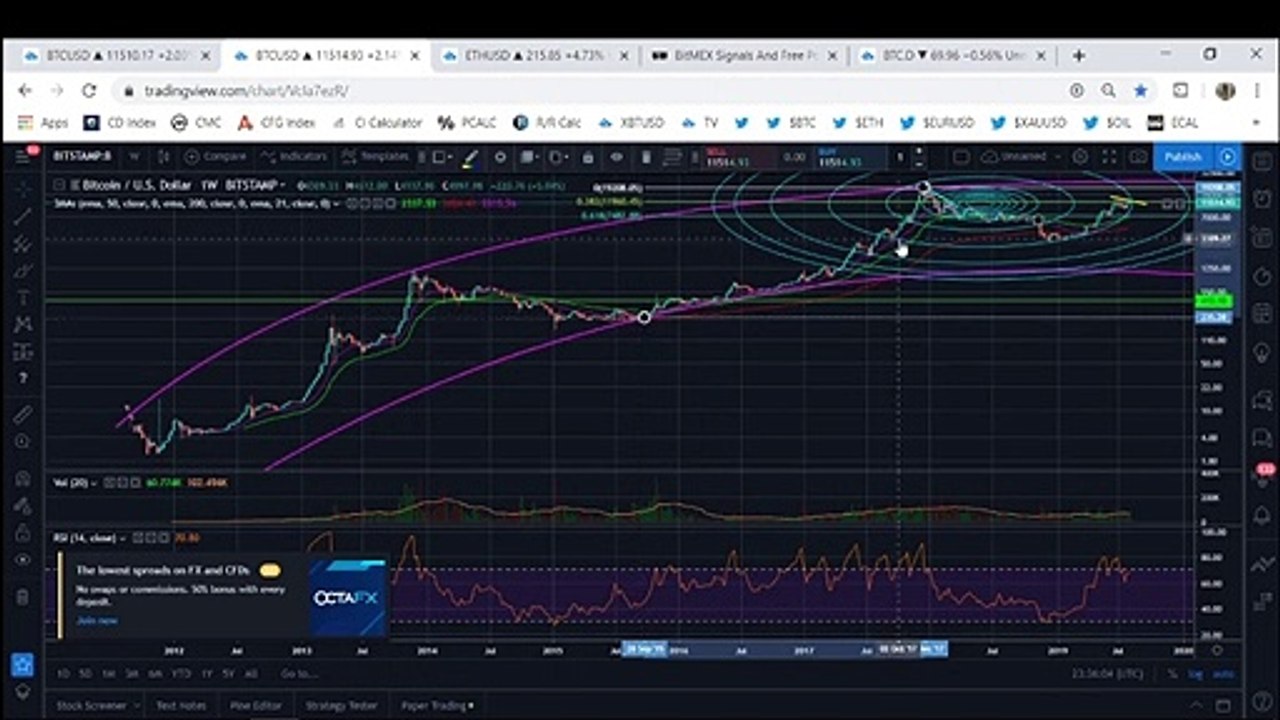Select the All time range
Viewport: 1280px width, 720px height.
[251, 674]
